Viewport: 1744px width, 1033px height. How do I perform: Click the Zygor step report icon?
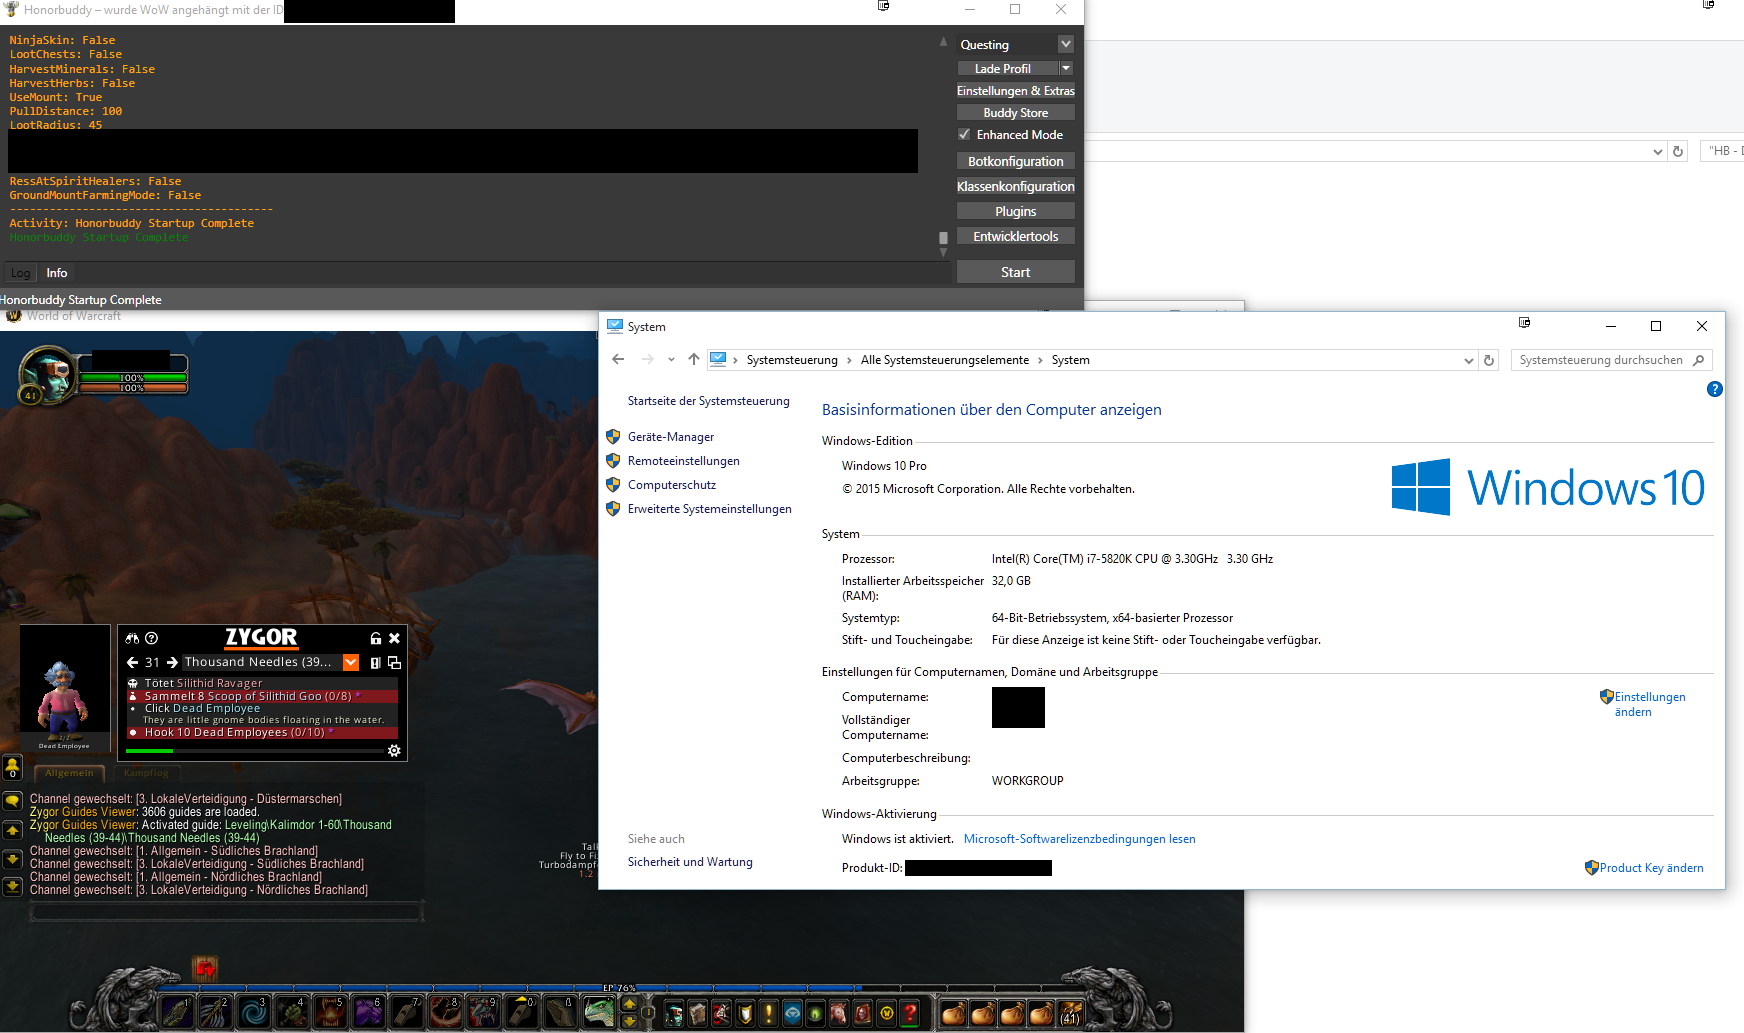[x=376, y=662]
